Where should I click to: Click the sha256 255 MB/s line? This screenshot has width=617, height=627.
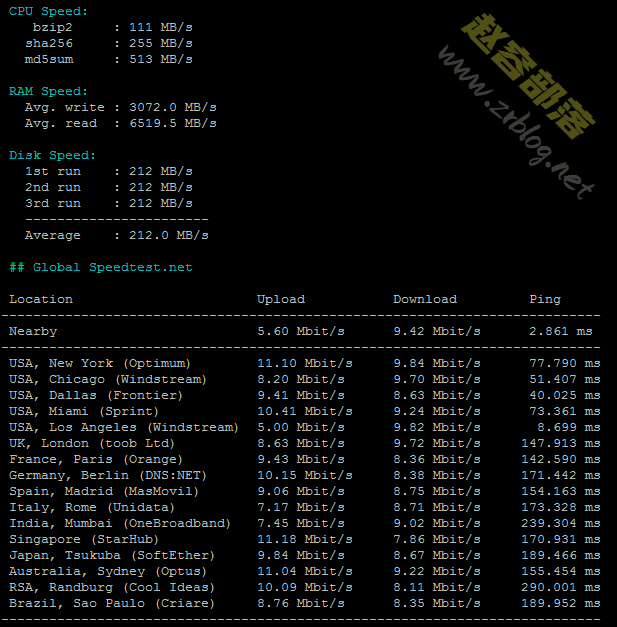(109, 43)
